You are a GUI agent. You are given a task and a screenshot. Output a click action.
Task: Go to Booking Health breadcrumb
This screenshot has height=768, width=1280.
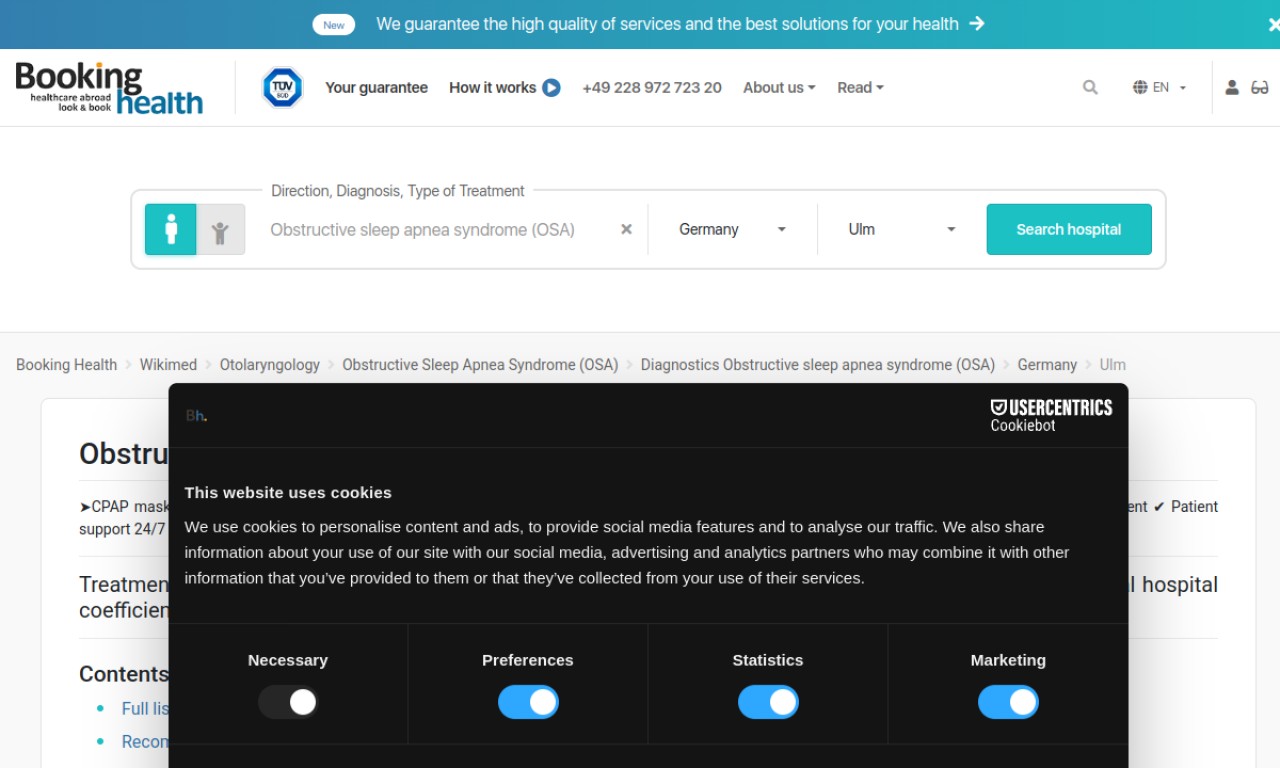[x=66, y=365]
